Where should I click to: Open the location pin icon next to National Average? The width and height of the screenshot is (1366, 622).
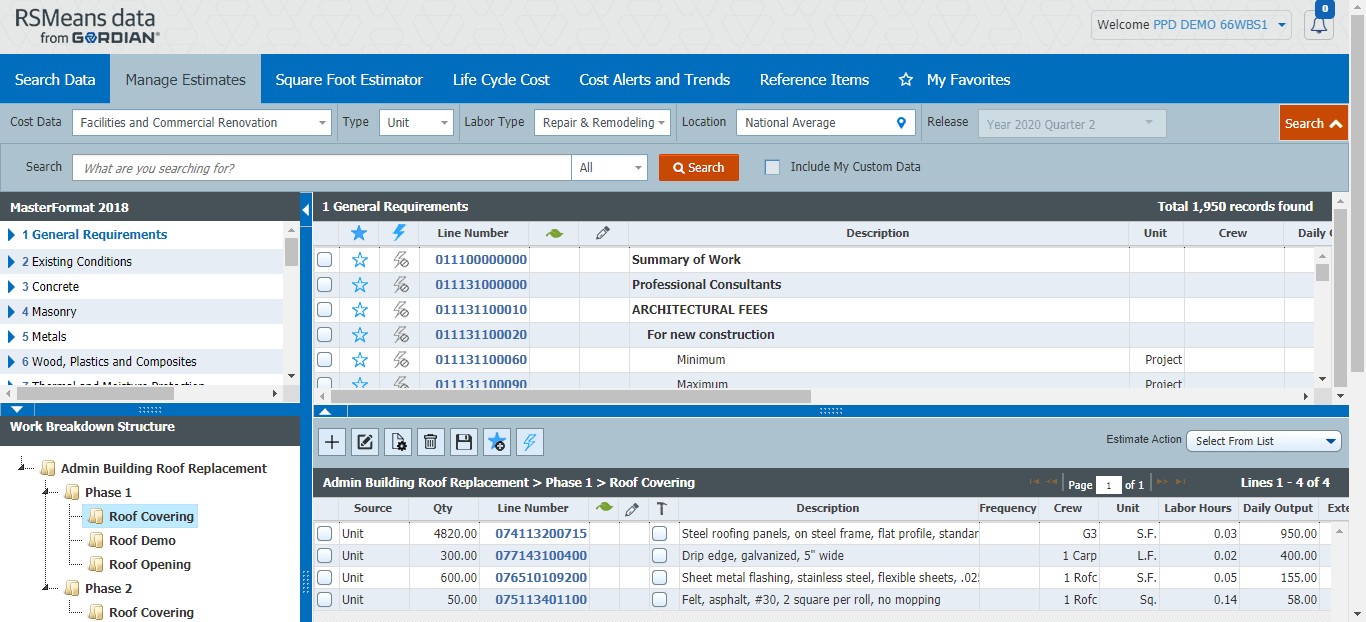coord(899,122)
